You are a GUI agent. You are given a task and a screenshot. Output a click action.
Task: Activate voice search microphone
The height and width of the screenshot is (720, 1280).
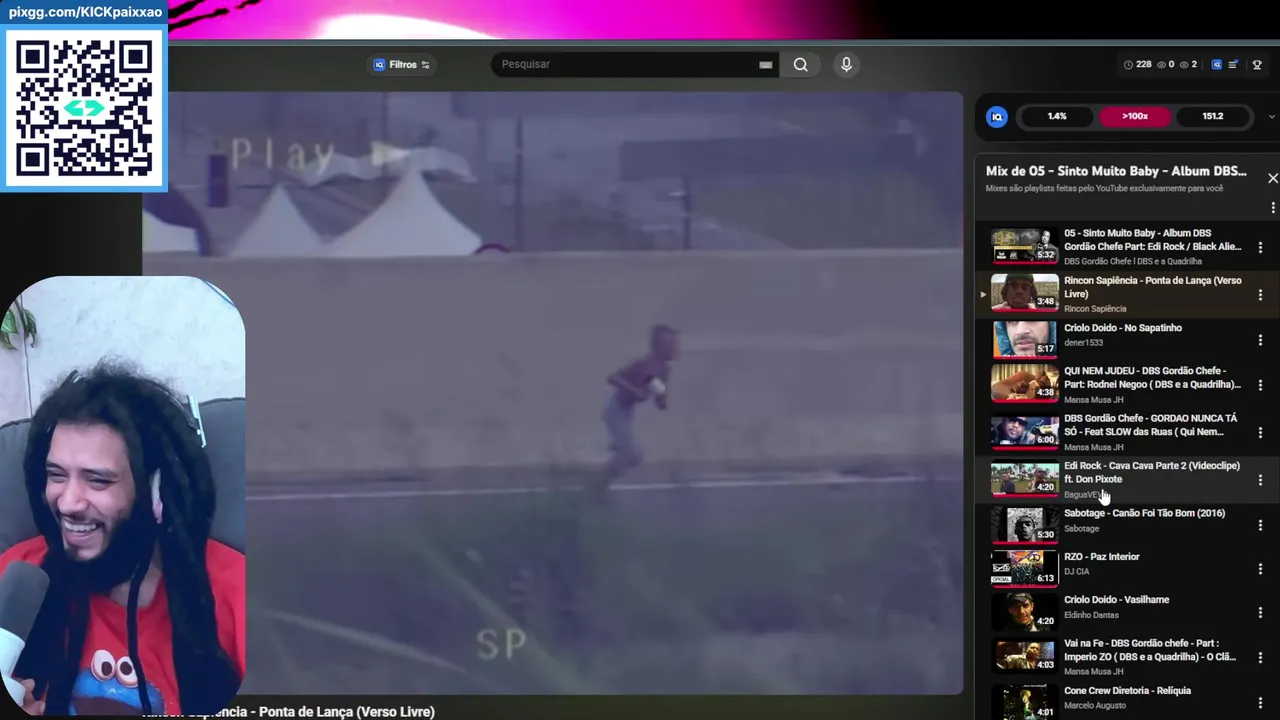click(x=846, y=64)
